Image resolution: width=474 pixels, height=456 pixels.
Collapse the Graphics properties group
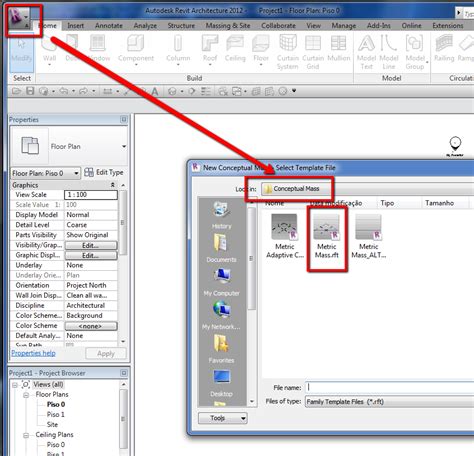pos(113,185)
